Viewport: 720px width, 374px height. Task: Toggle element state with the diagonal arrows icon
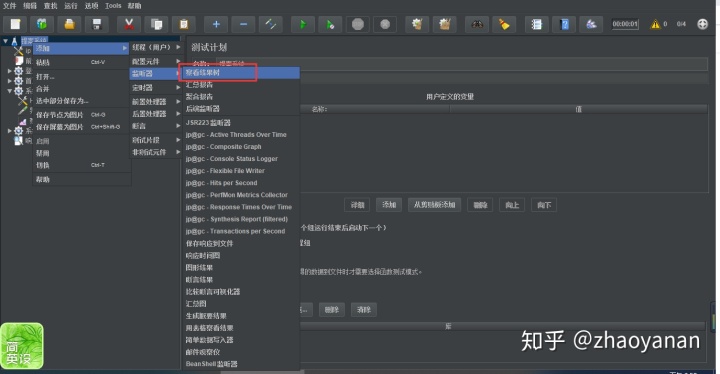pos(270,24)
